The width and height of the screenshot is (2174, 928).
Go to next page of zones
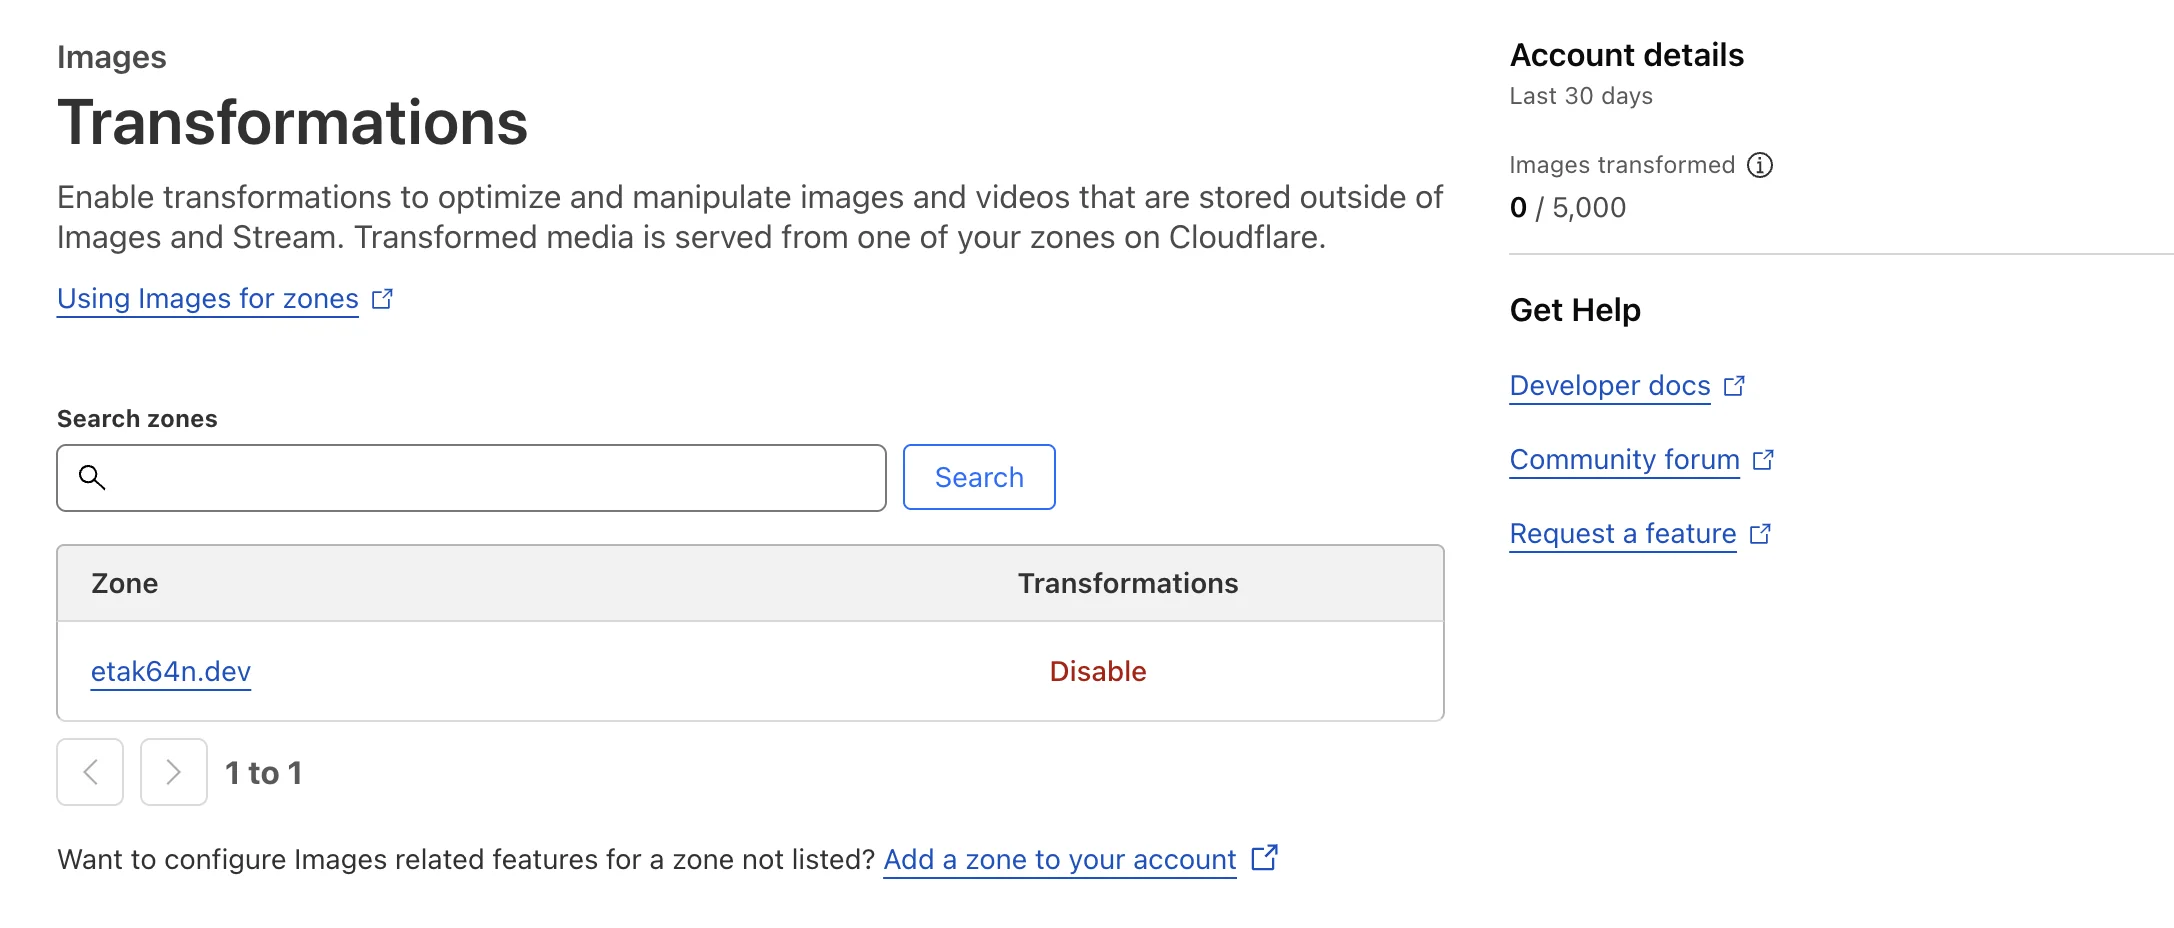[x=174, y=772]
